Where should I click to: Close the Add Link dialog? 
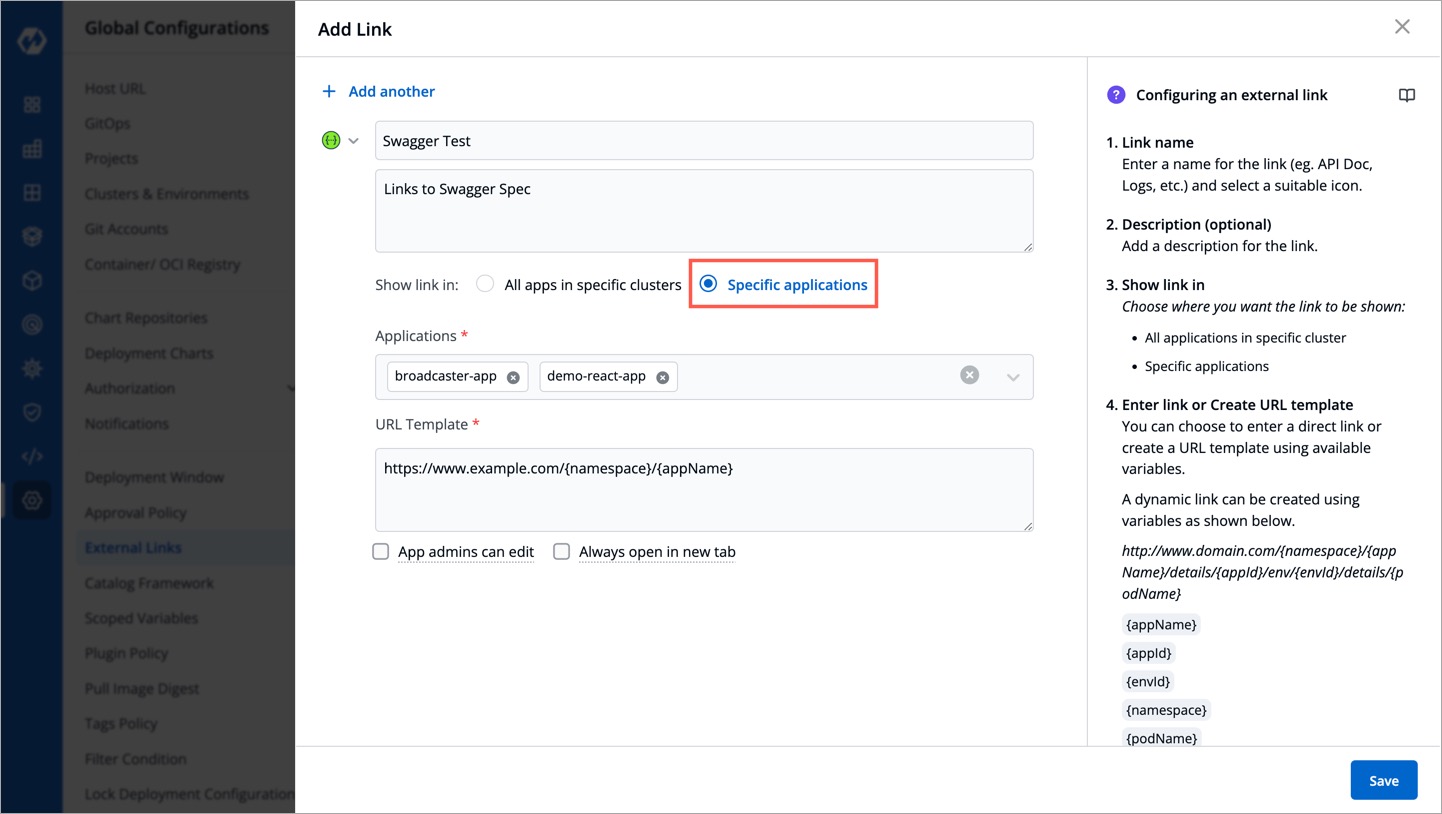click(x=1402, y=27)
